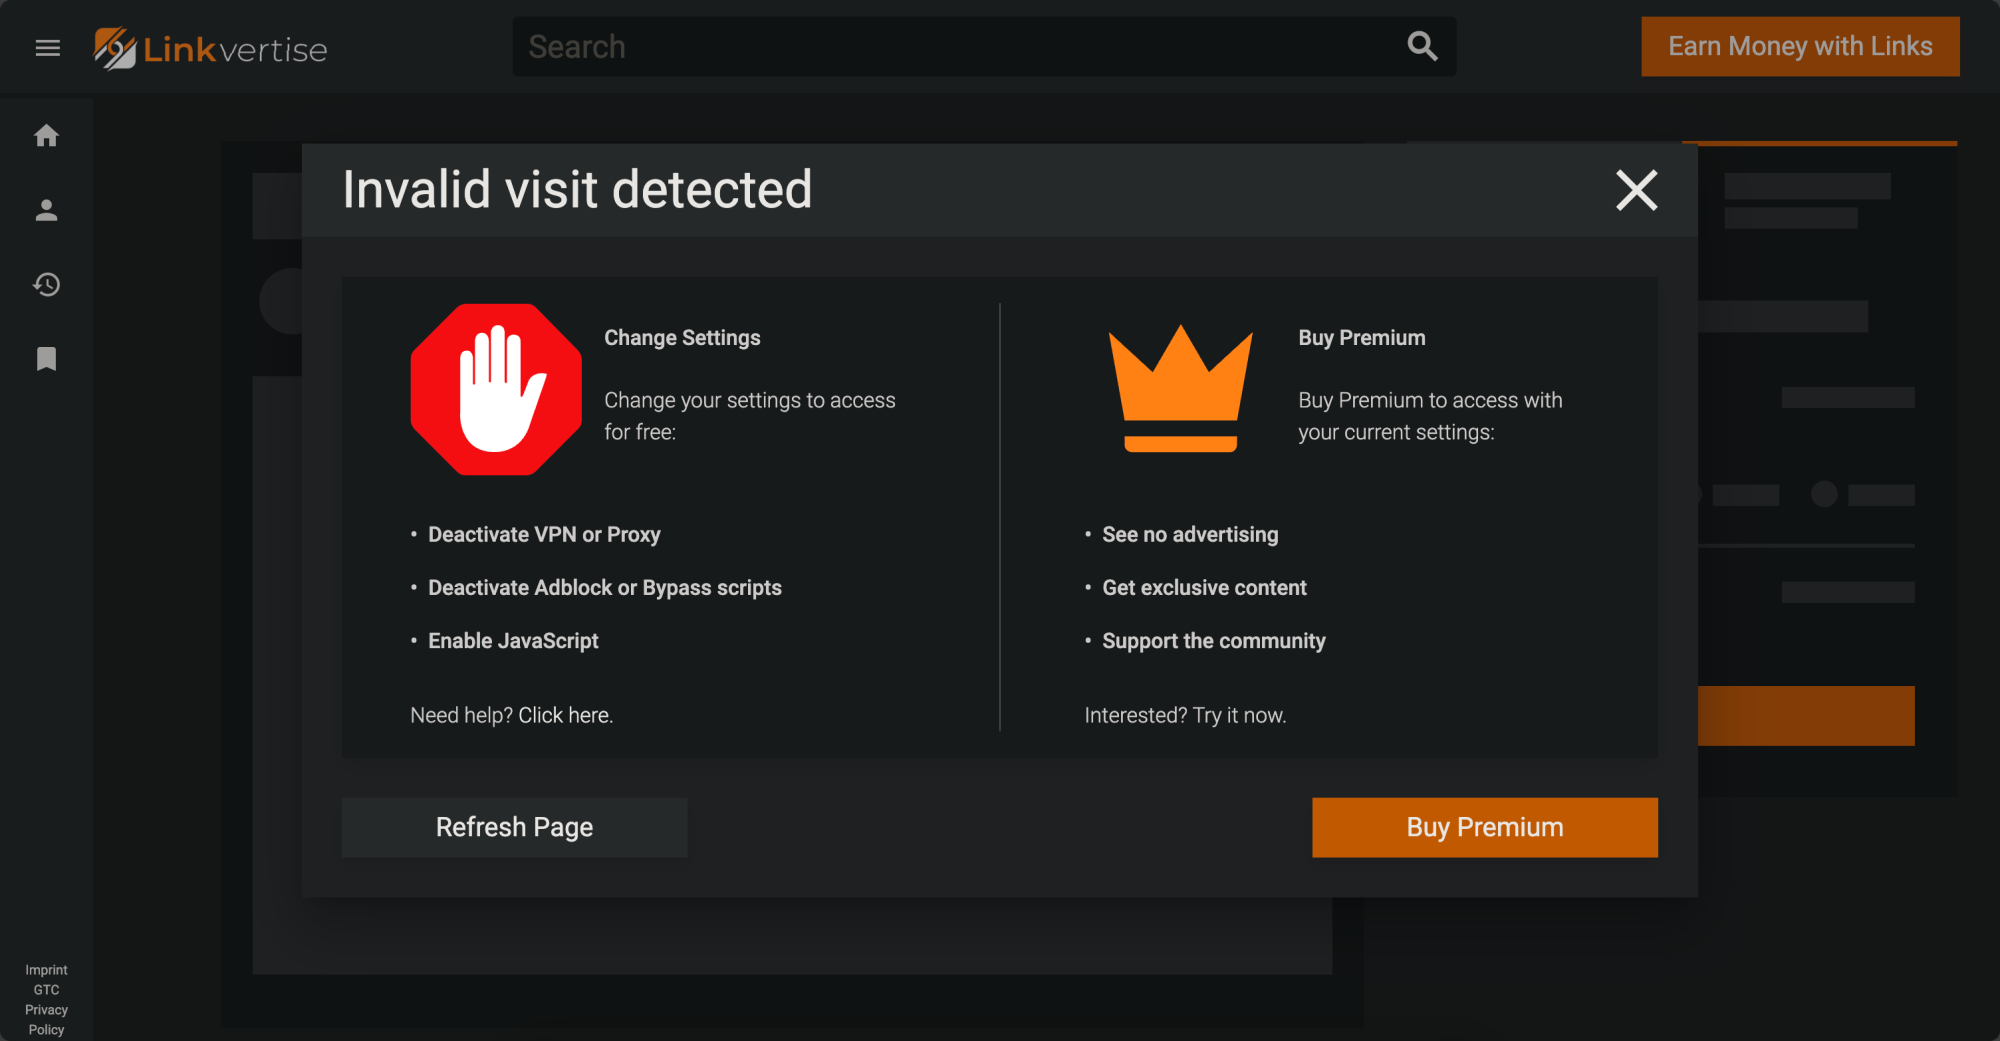This screenshot has height=1041, width=2000.
Task: Select the Home icon in the sidebar
Action: tap(46, 136)
